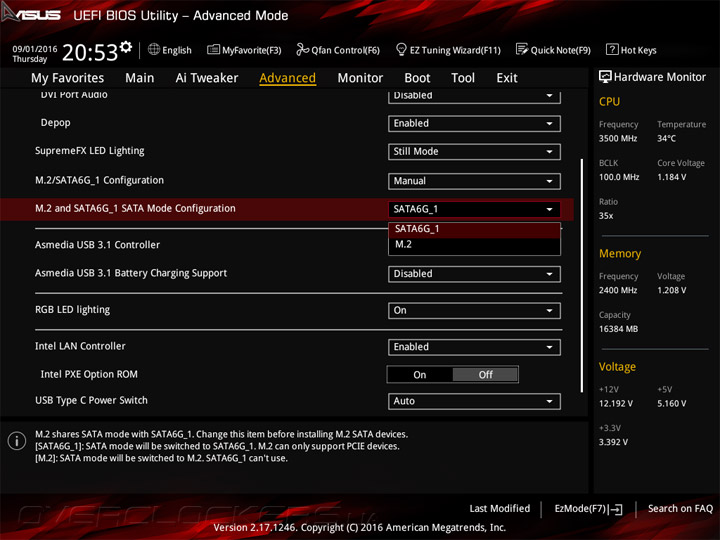Open USB Type C Power Switch dropdown
The width and height of the screenshot is (720, 540).
pos(474,401)
